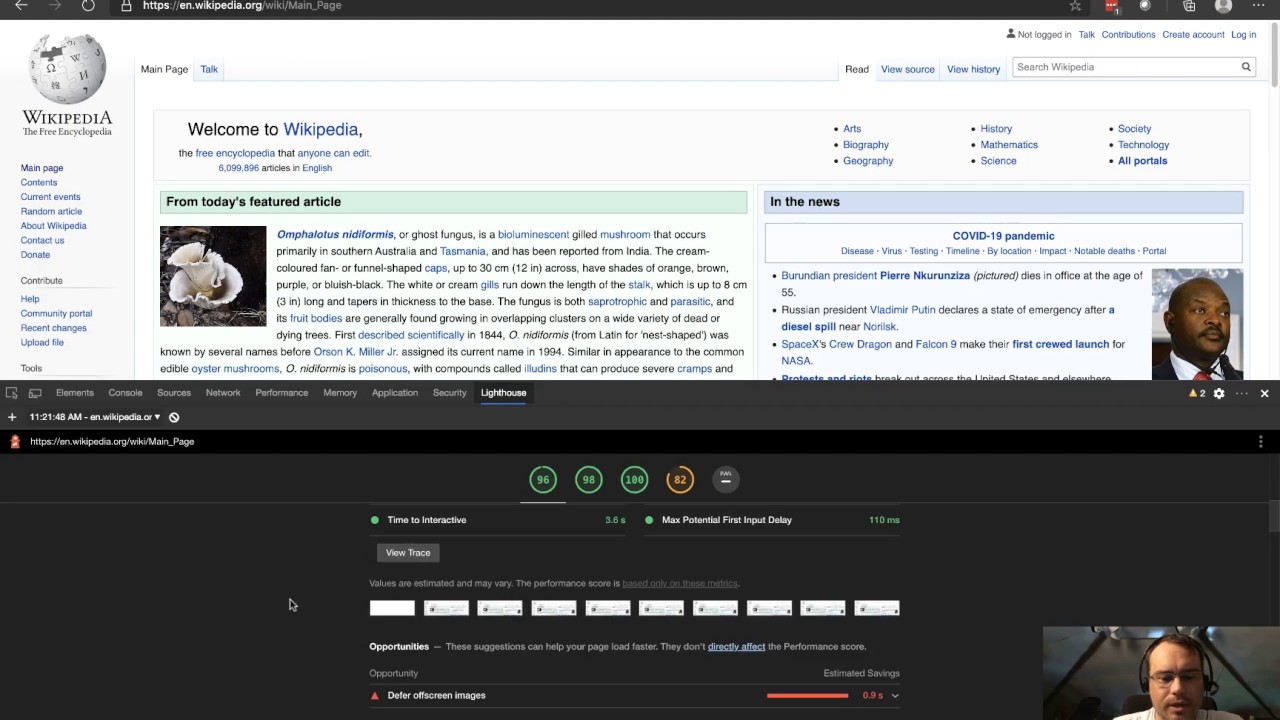Open the Performance DevTools tab
1280x720 pixels.
coord(282,393)
